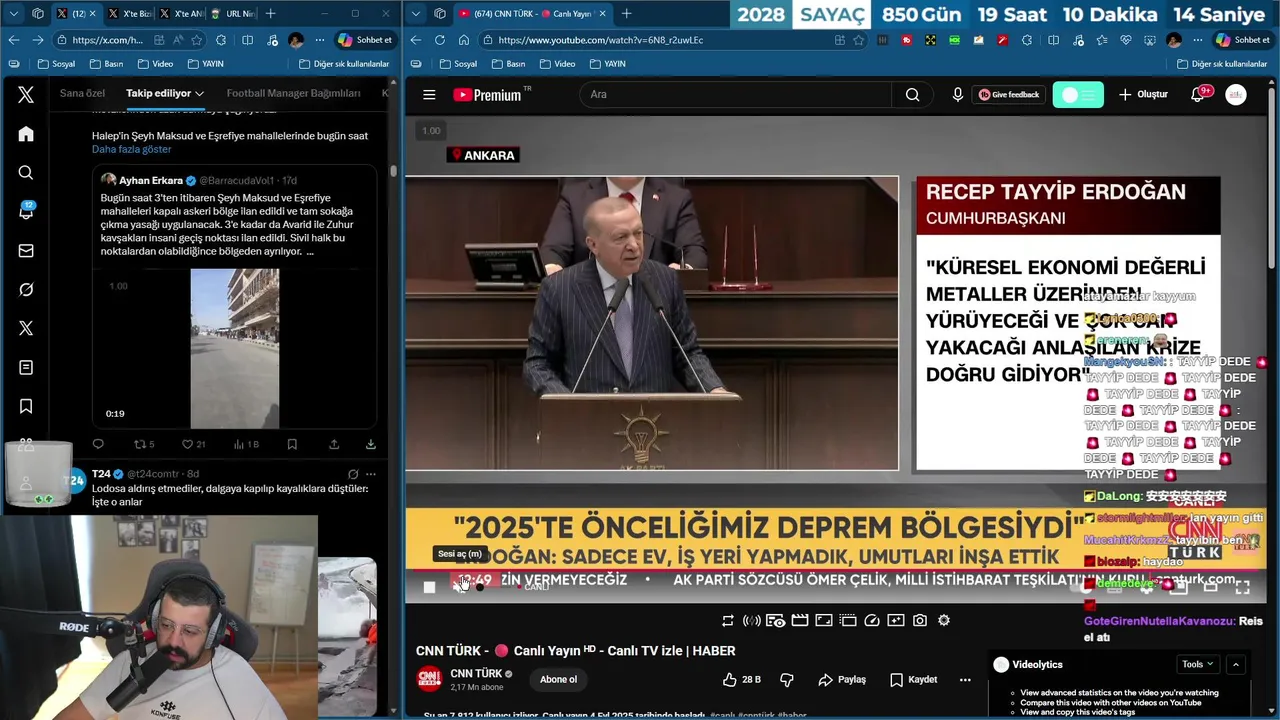
Task: Open enhancer settings gear below the player
Action: pyautogui.click(x=944, y=620)
